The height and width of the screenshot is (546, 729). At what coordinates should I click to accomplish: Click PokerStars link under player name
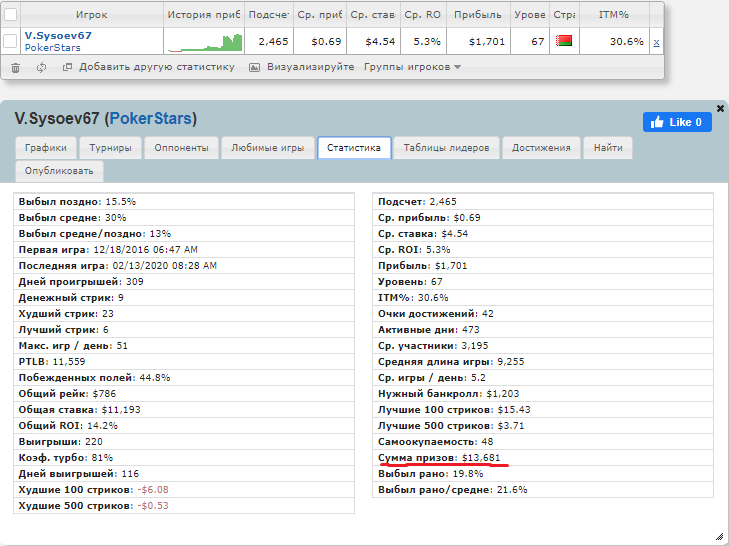(53, 47)
